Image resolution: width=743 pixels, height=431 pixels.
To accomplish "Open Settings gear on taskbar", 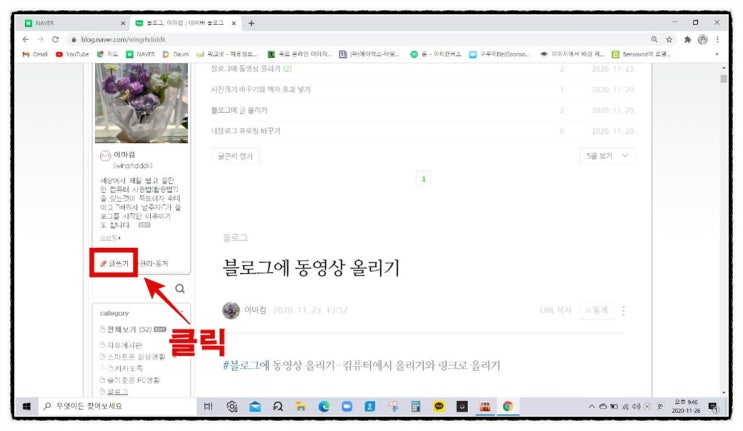I will (232, 406).
